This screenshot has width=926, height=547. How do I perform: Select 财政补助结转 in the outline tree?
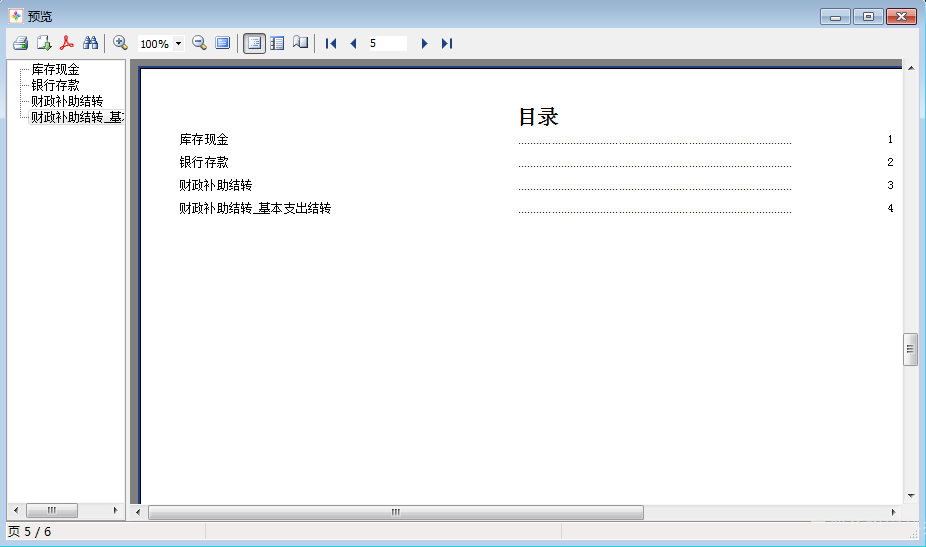[x=66, y=101]
